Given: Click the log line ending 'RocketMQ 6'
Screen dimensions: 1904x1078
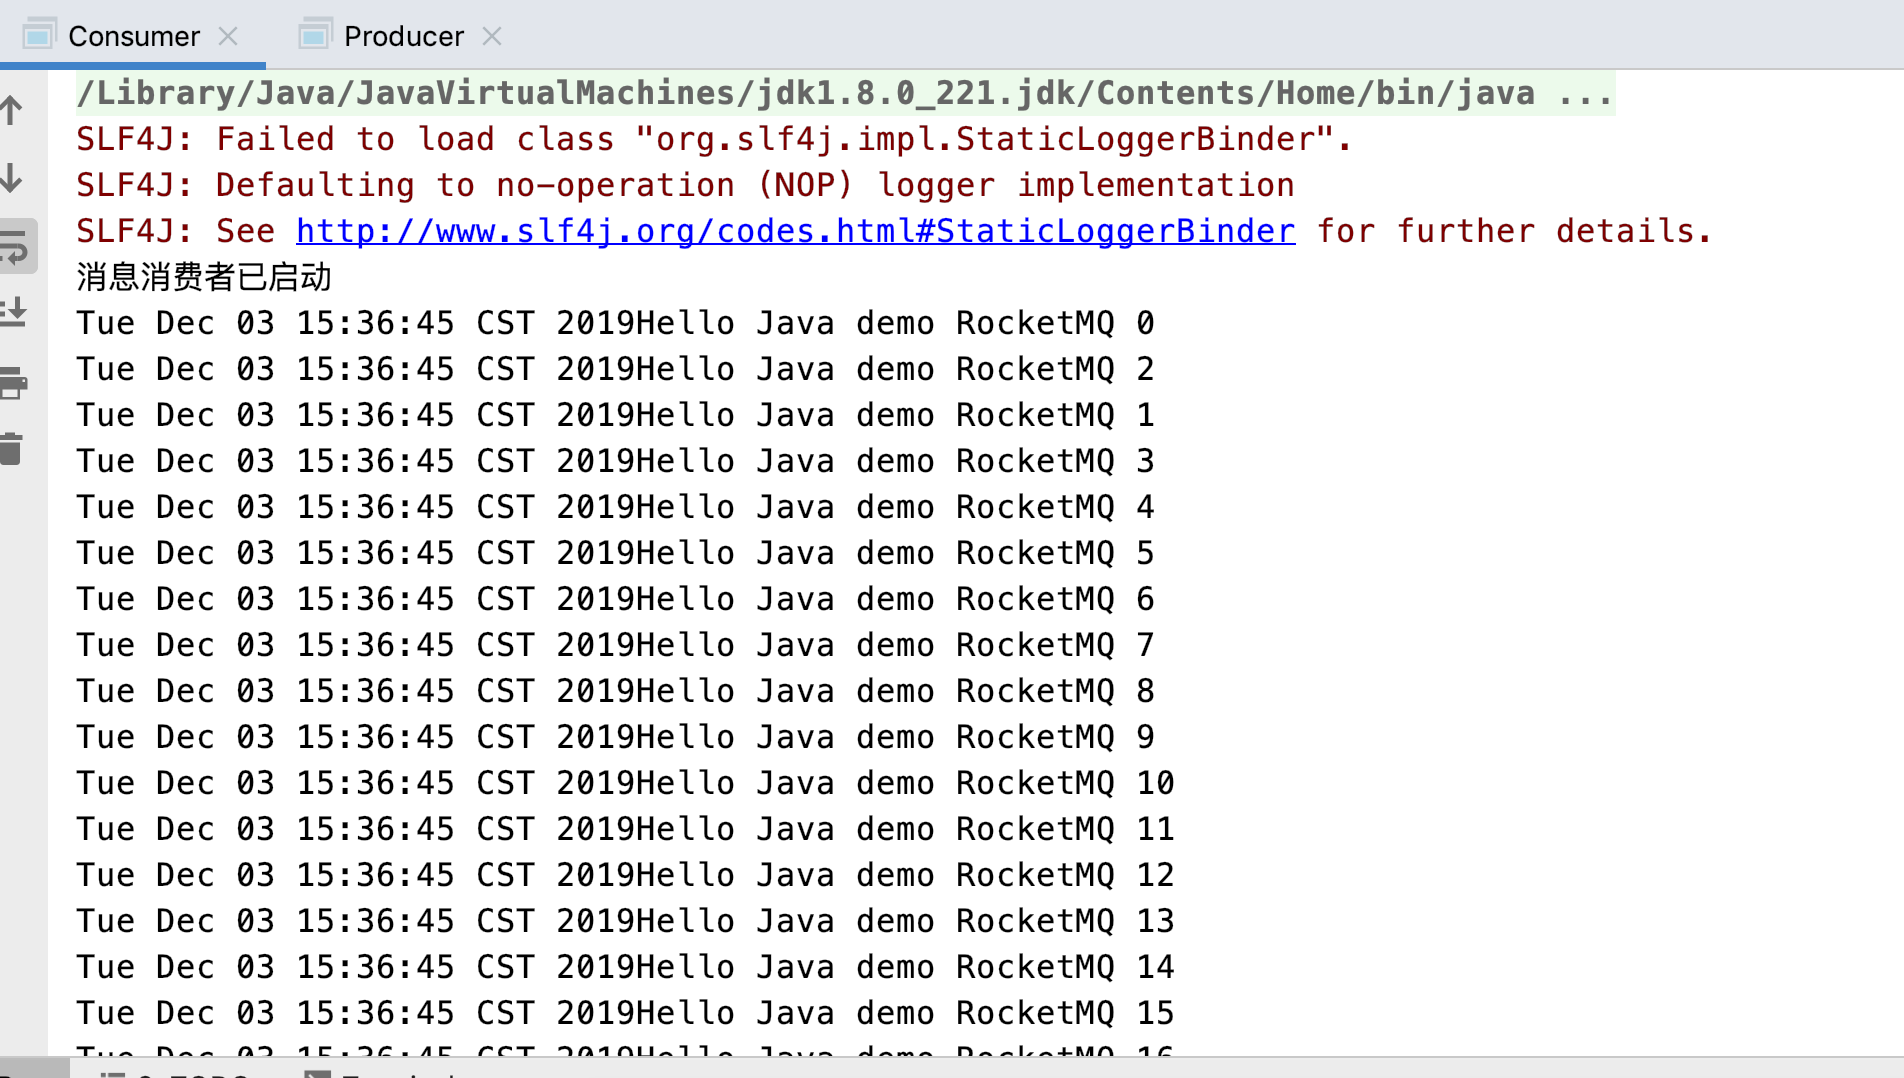Looking at the screenshot, I should 615,599.
